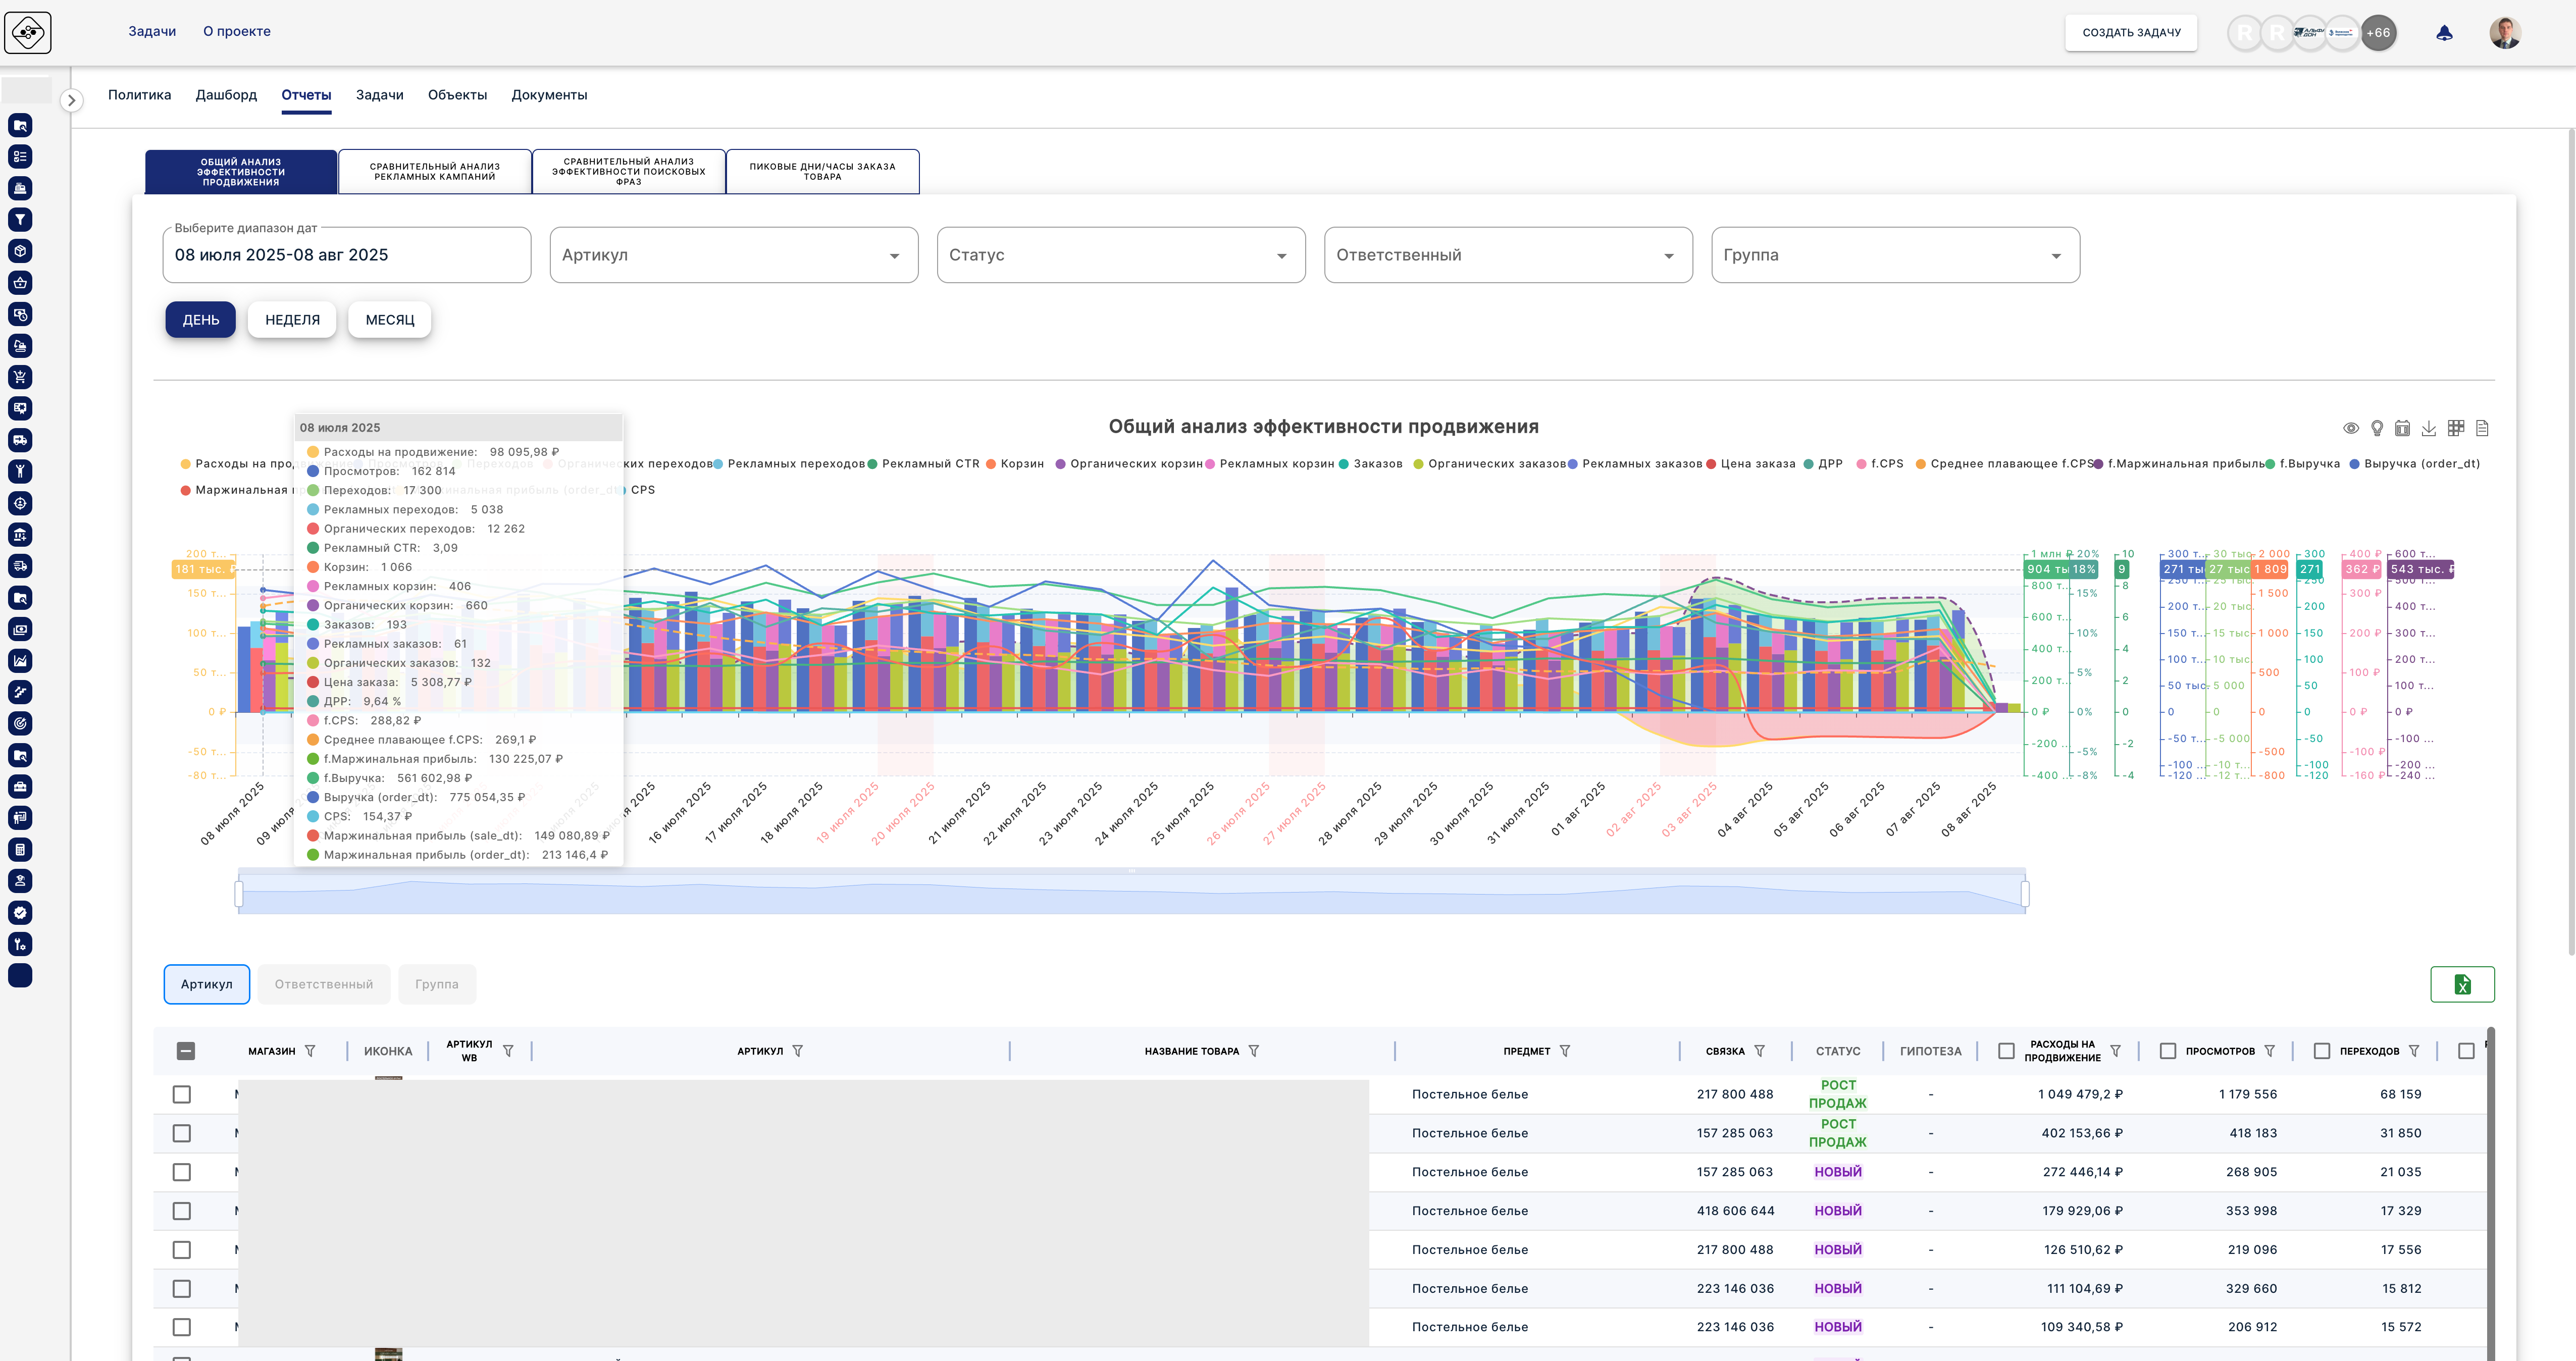2576x1361 pixels.
Task: Open the certificate sidebar icon
Action: (20, 409)
